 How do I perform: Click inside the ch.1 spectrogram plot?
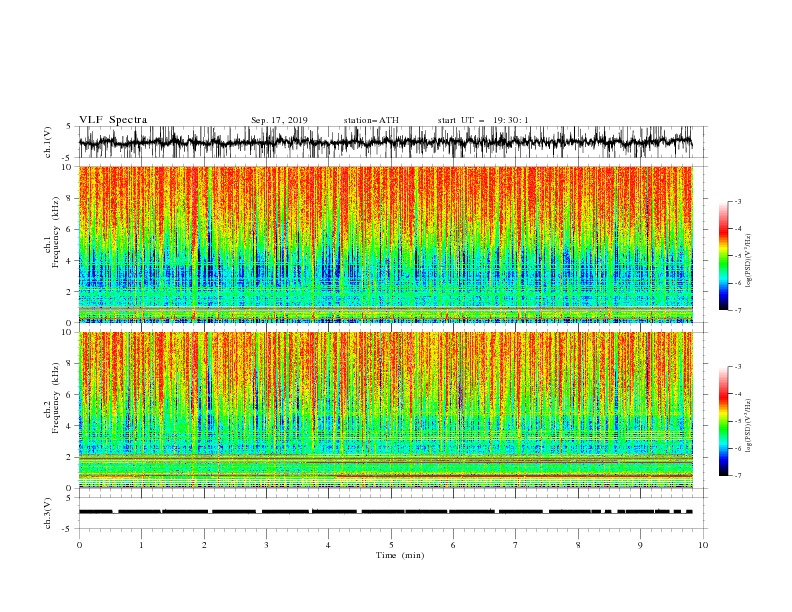click(386, 244)
